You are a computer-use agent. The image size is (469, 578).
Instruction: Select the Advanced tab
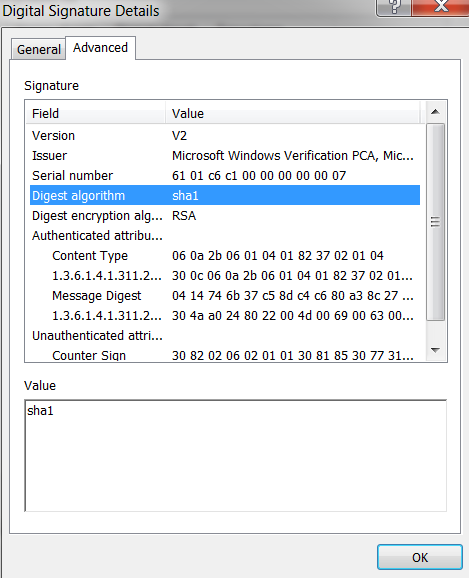(x=100, y=48)
